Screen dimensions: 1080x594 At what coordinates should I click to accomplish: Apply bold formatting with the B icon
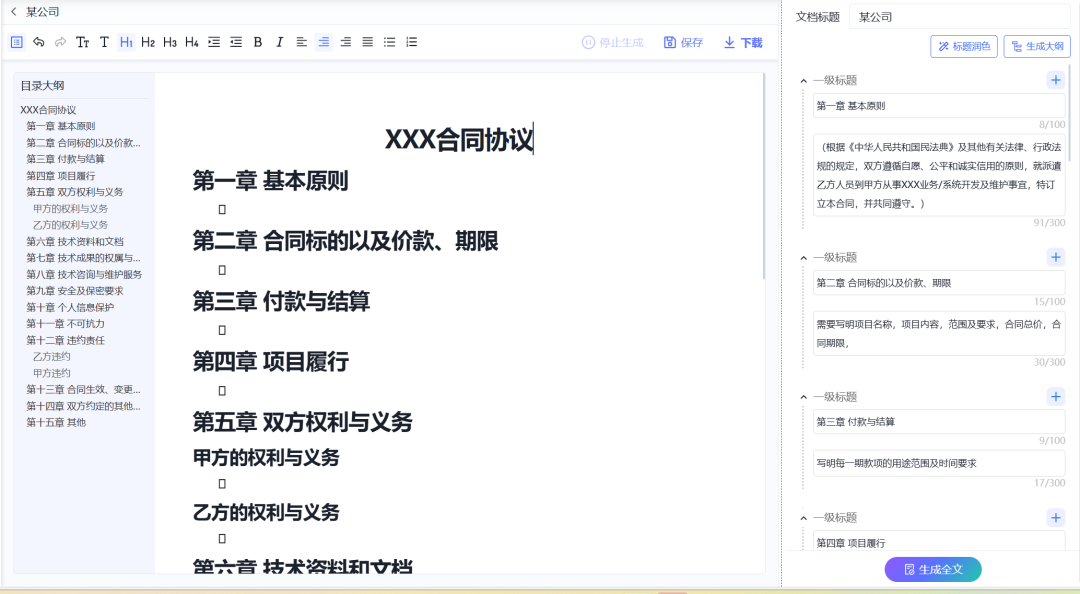coord(258,42)
